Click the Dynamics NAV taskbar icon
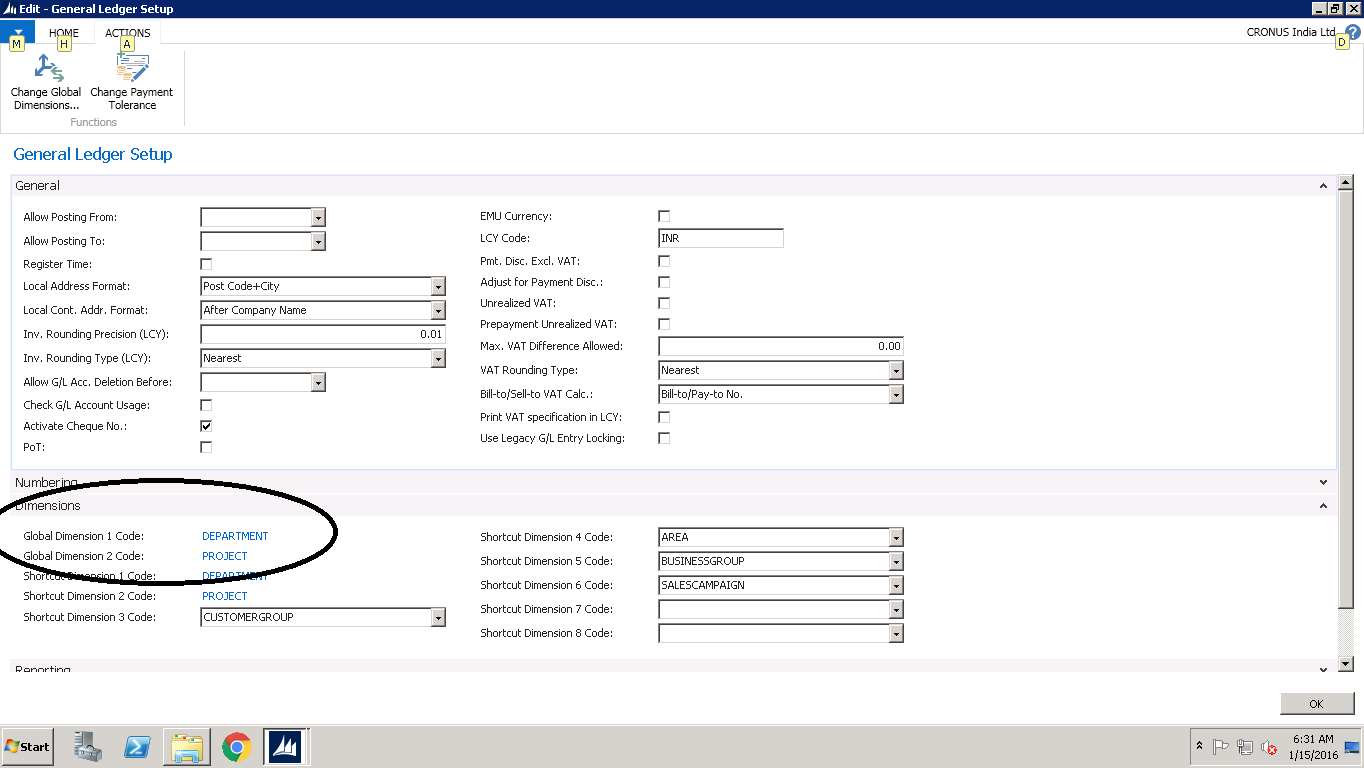1364x768 pixels. pos(284,746)
